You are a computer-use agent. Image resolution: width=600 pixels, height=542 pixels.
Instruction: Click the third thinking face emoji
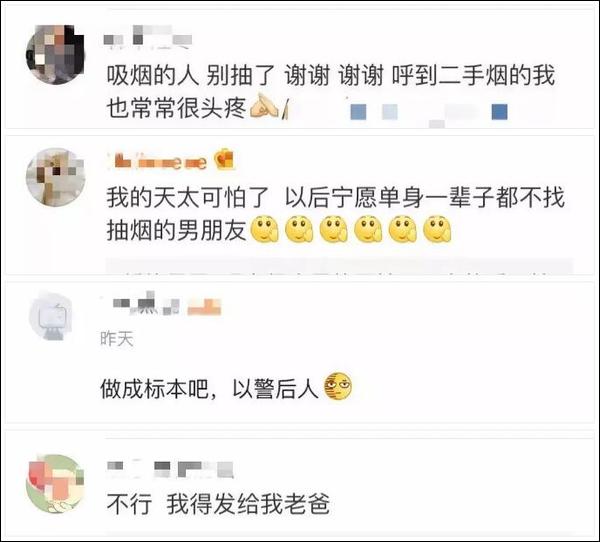[x=334, y=229]
